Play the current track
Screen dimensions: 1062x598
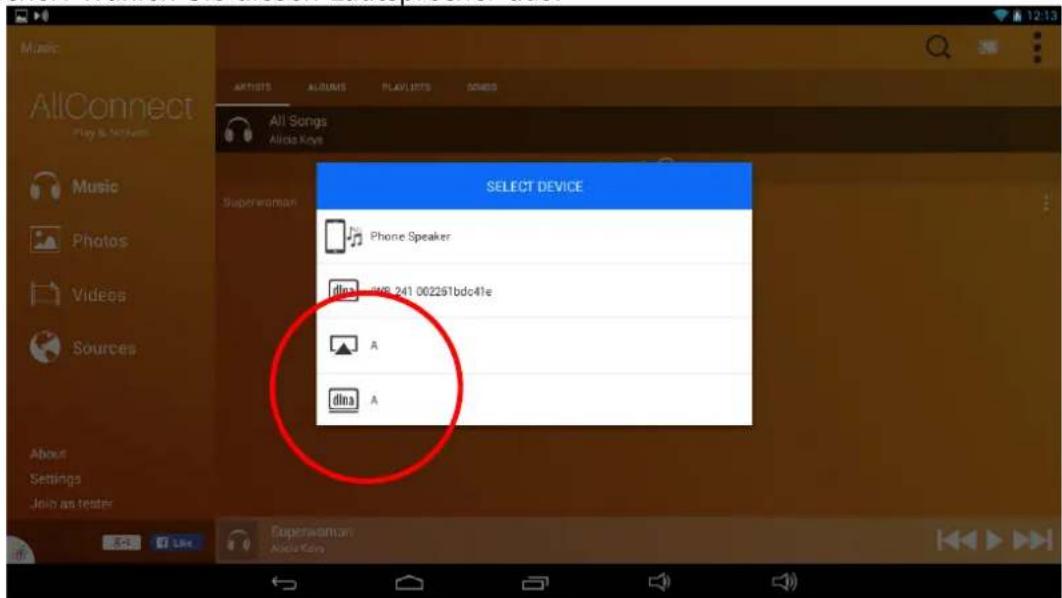[x=994, y=540]
